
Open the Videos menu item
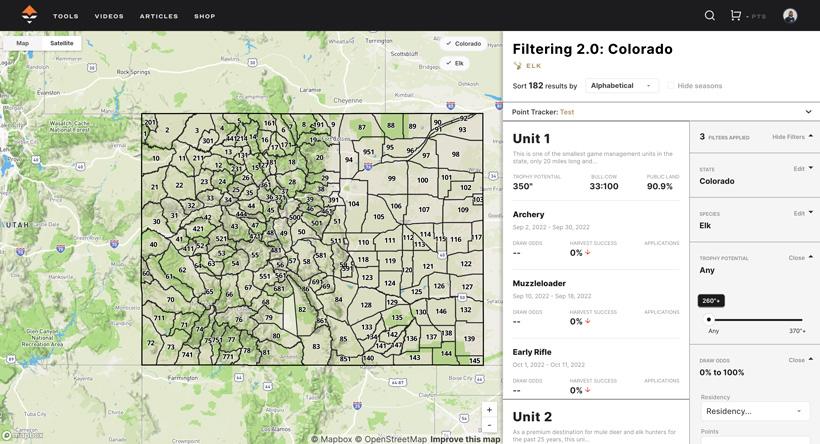coord(109,16)
